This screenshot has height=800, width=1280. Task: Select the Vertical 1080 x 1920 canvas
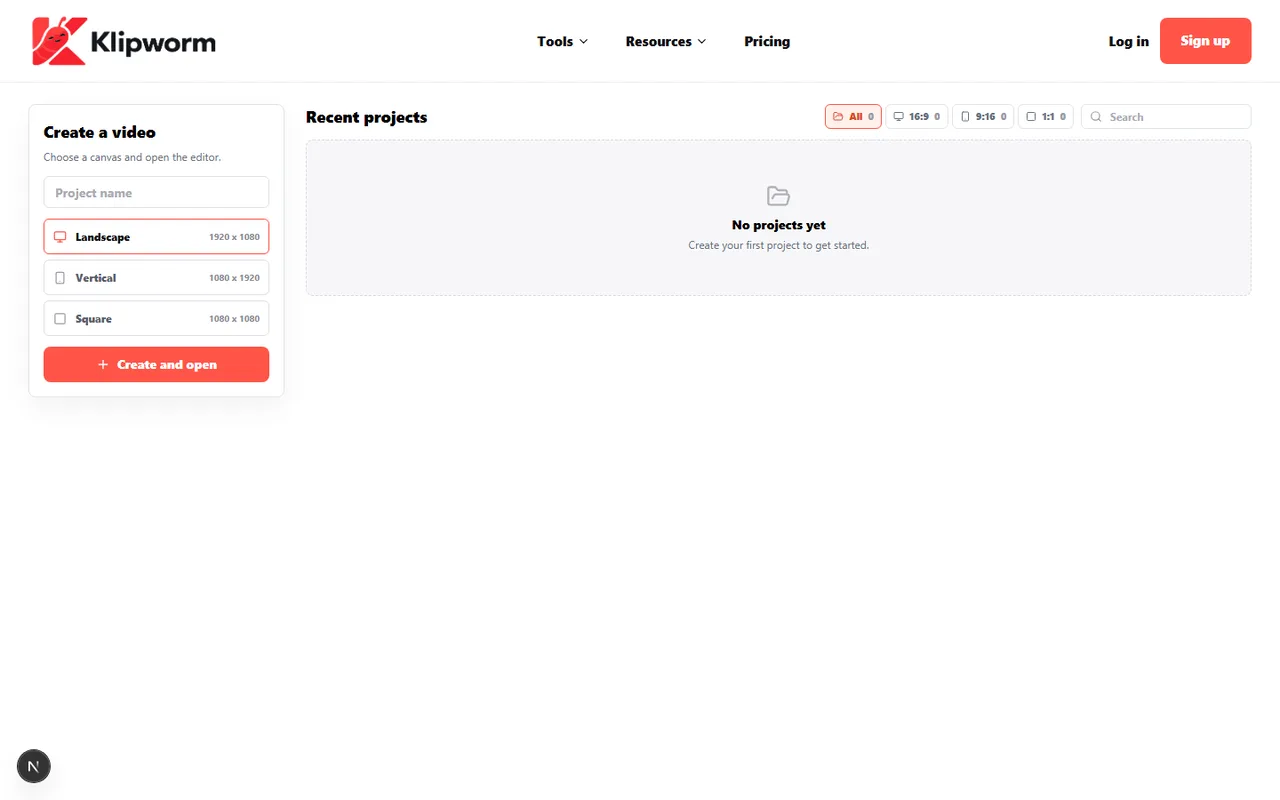156,278
